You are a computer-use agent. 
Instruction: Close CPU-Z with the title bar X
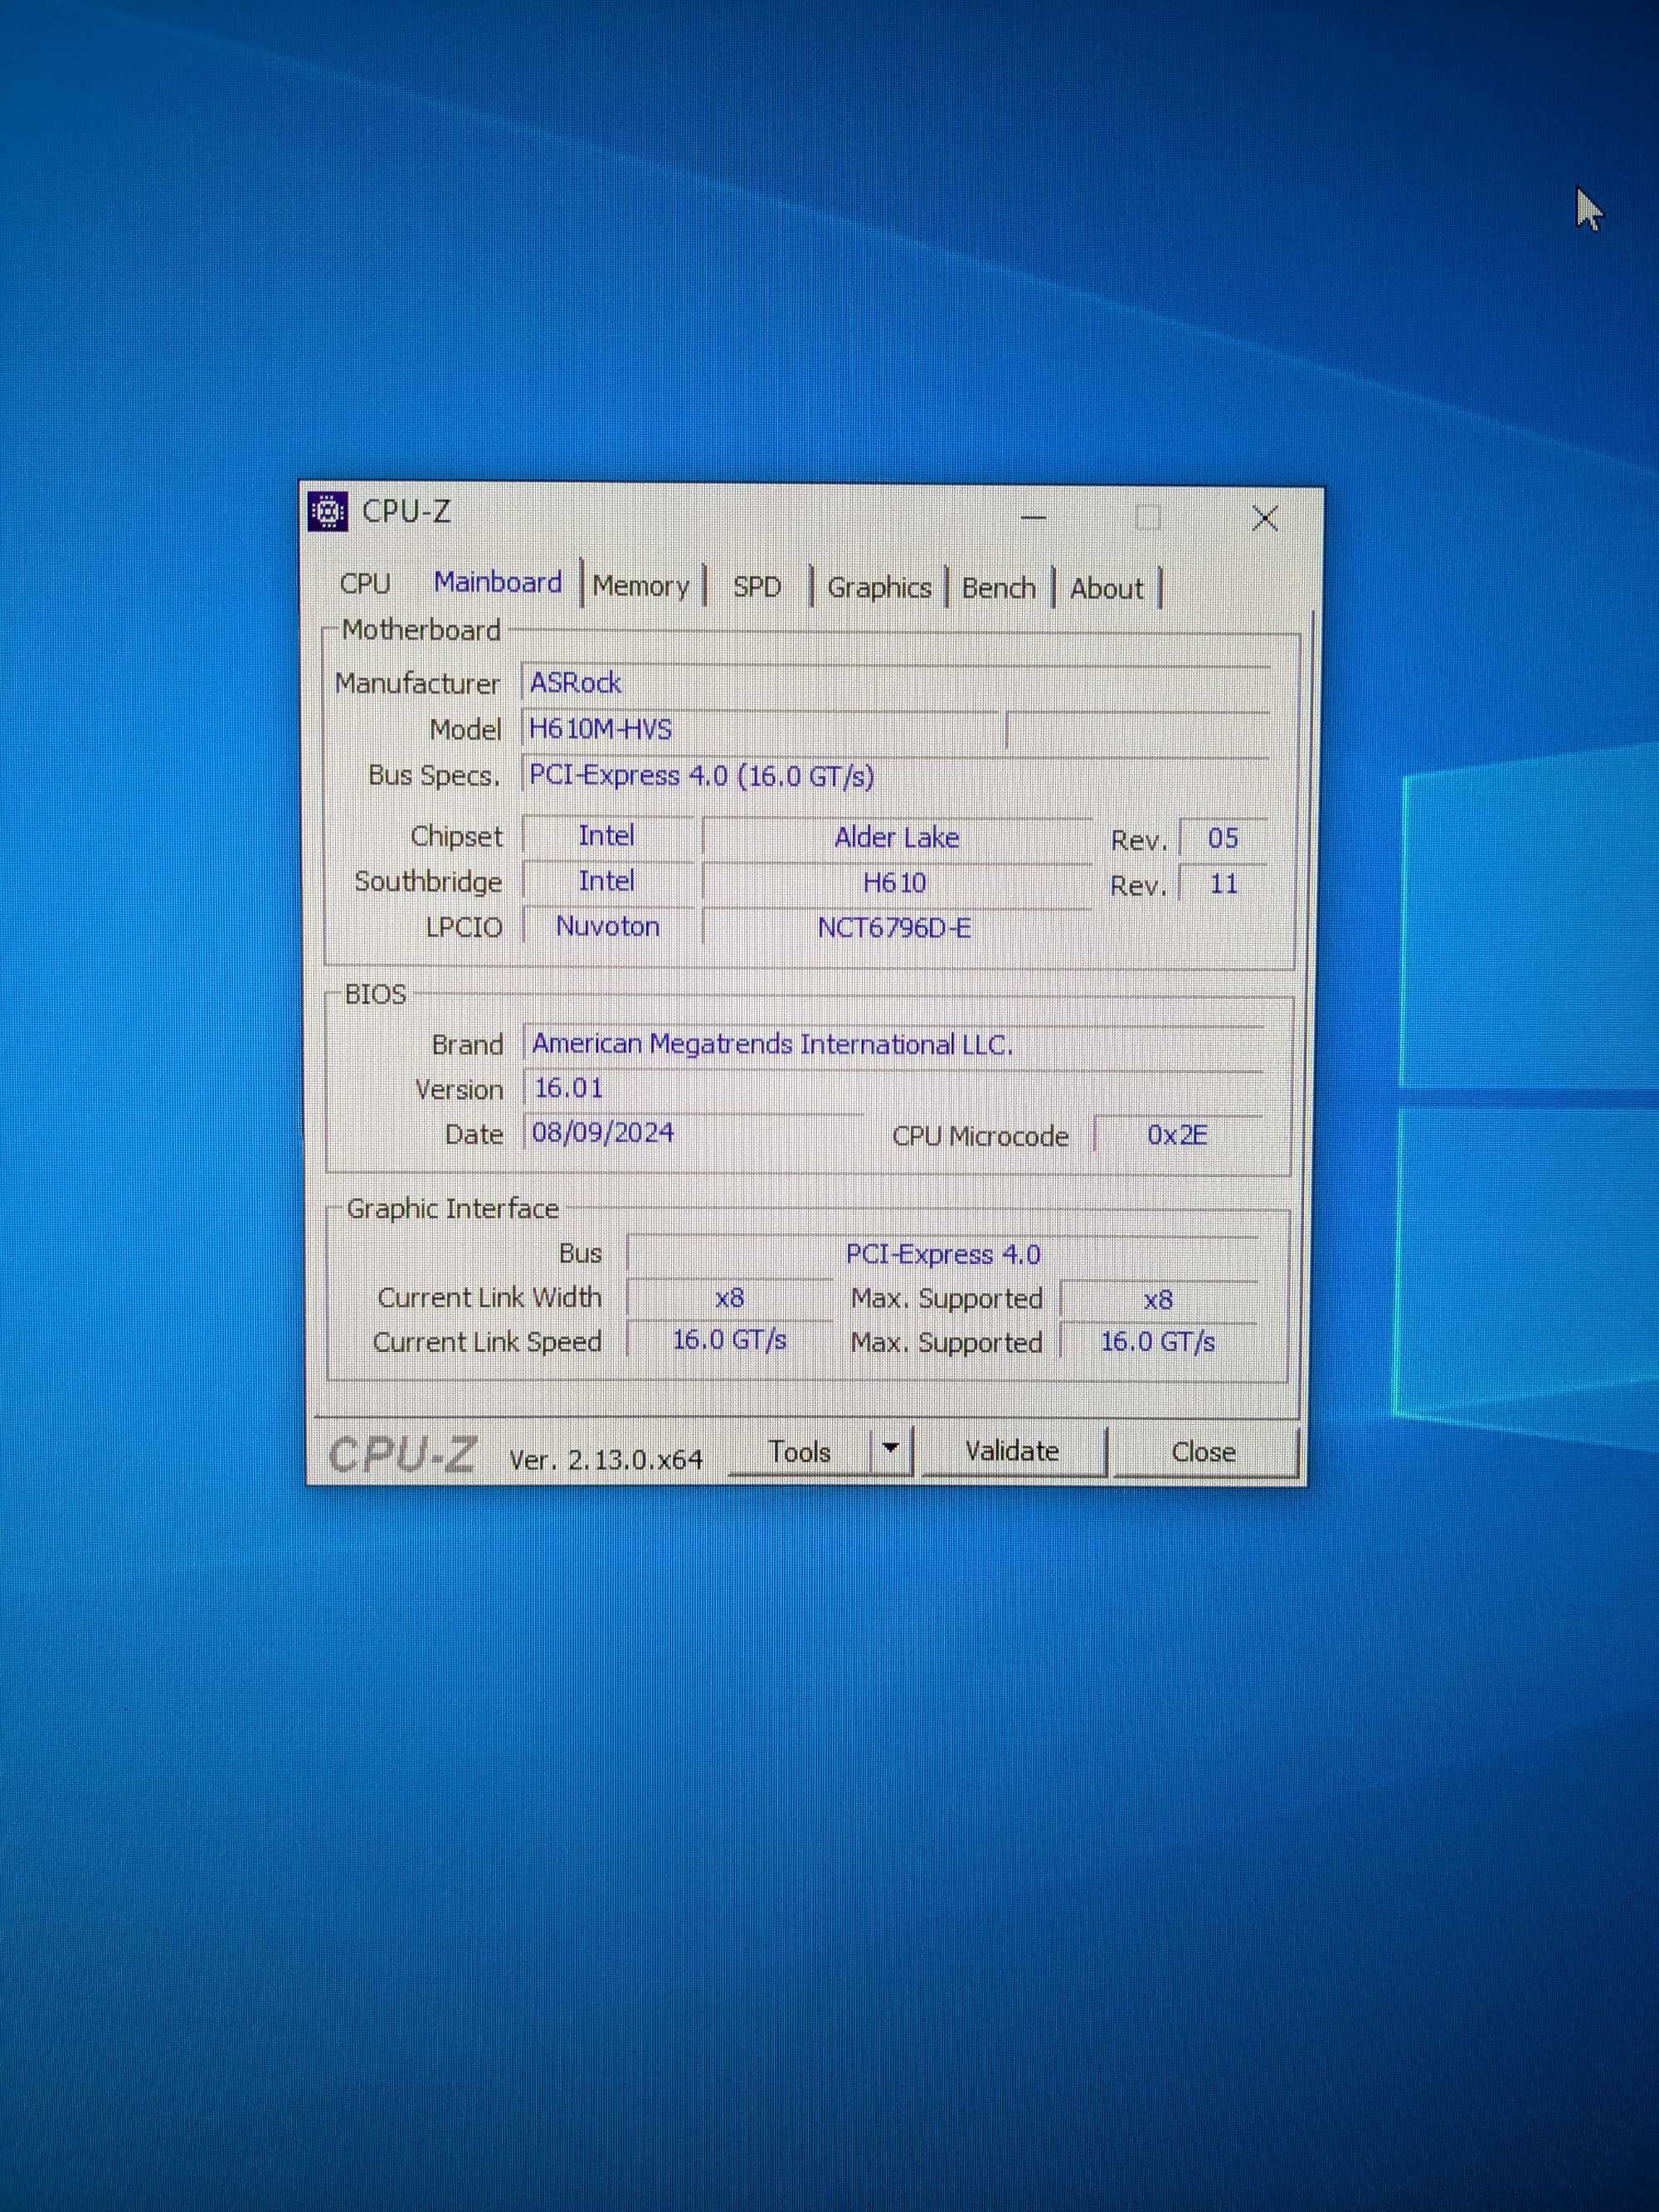(1265, 518)
